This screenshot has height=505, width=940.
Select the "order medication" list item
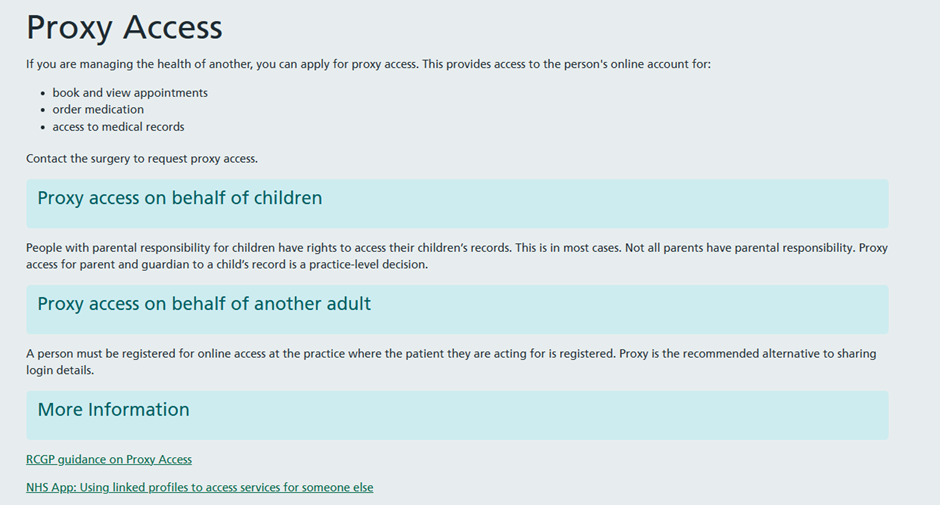pos(98,110)
